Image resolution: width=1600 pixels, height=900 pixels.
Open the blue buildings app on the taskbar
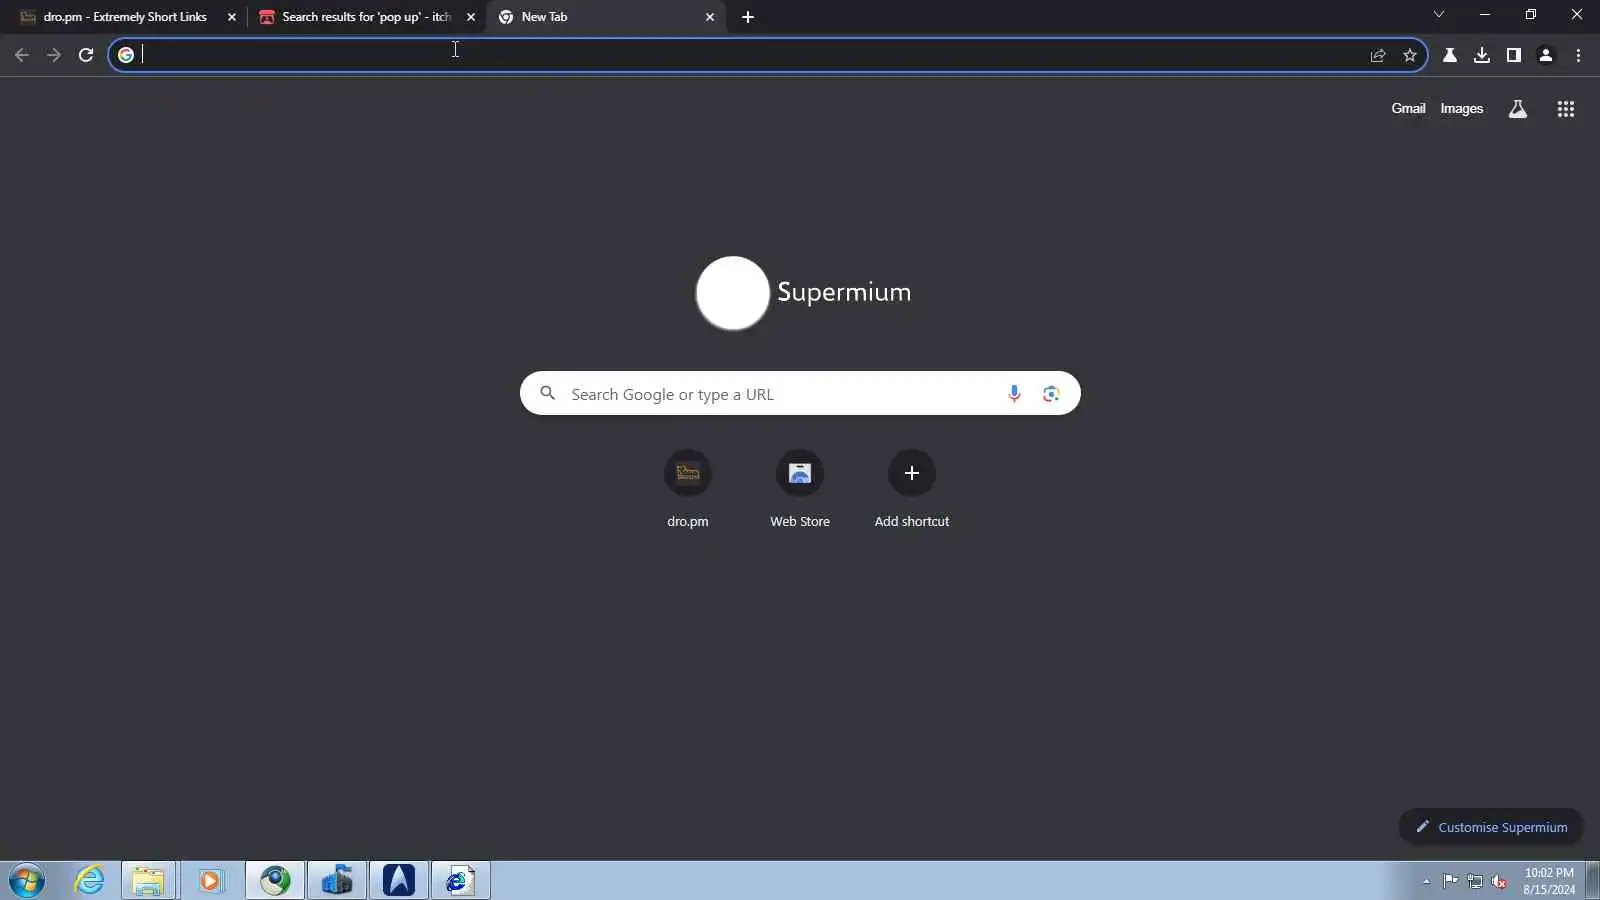click(x=337, y=881)
